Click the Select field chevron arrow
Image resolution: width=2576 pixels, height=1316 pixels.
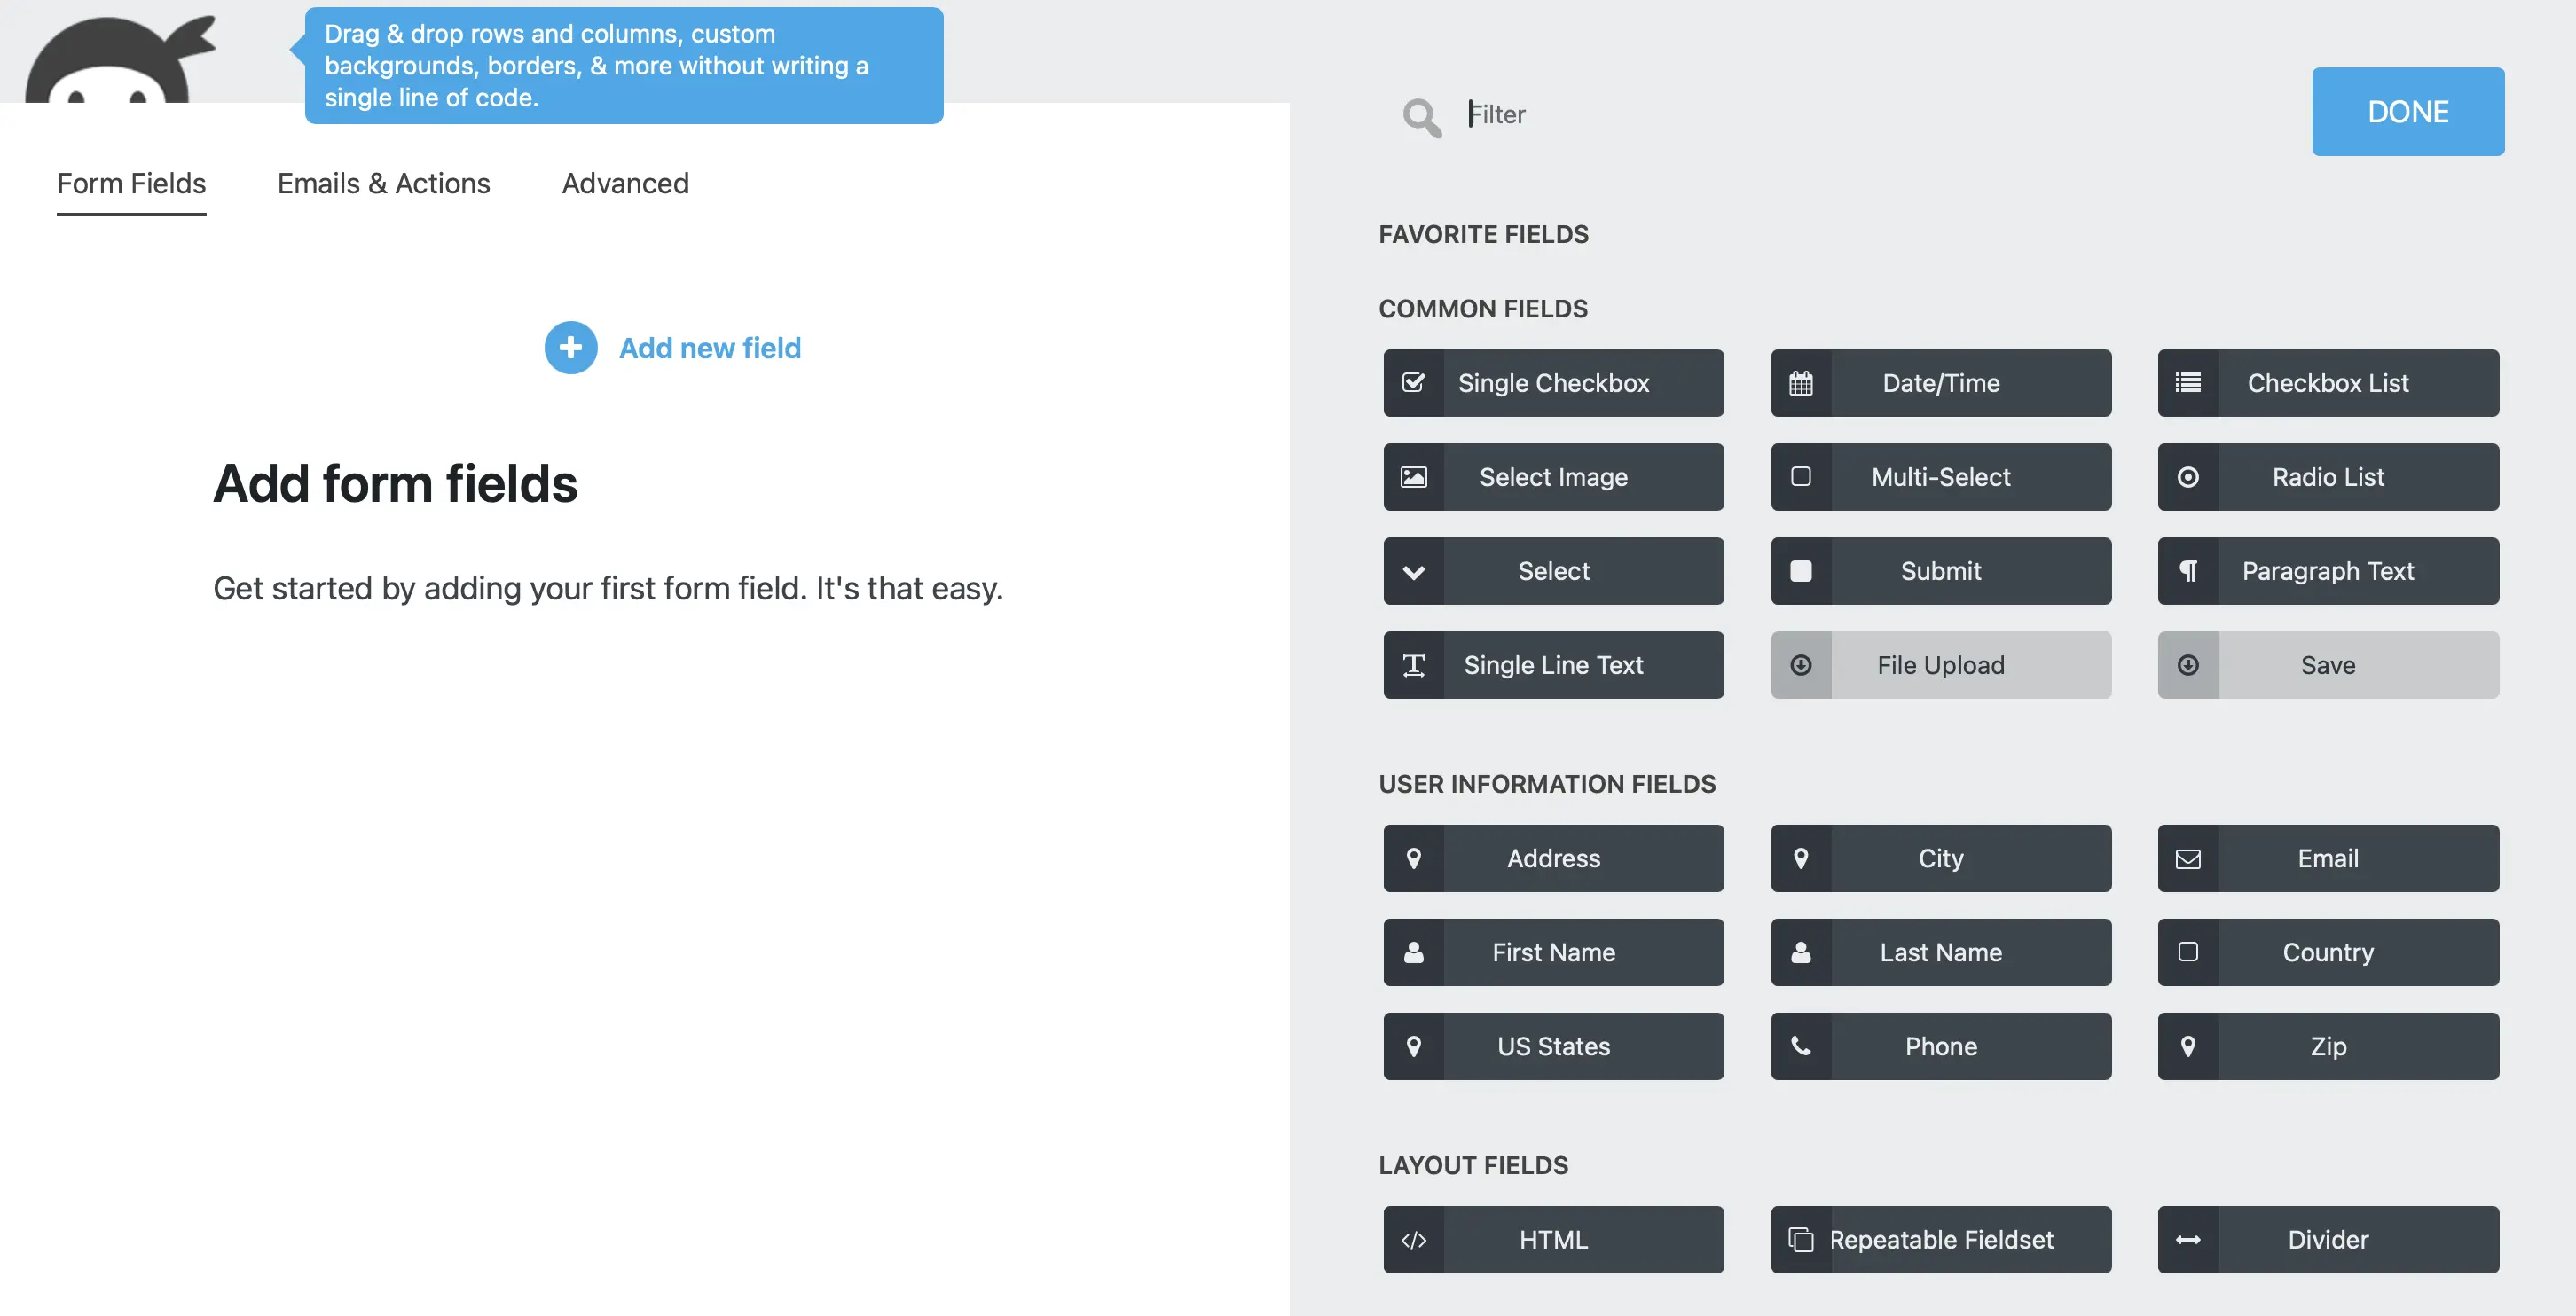[1414, 571]
